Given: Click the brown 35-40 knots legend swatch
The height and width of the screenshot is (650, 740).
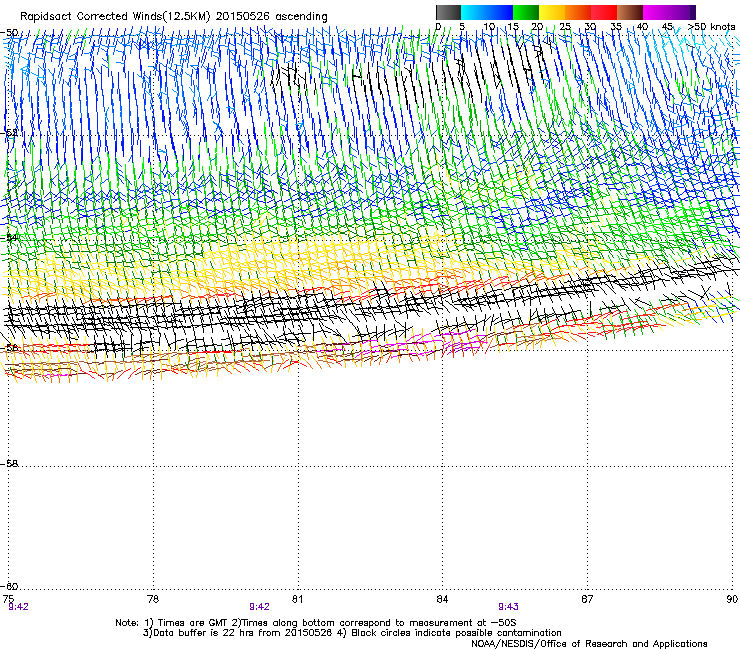Looking at the screenshot, I should [x=630, y=12].
